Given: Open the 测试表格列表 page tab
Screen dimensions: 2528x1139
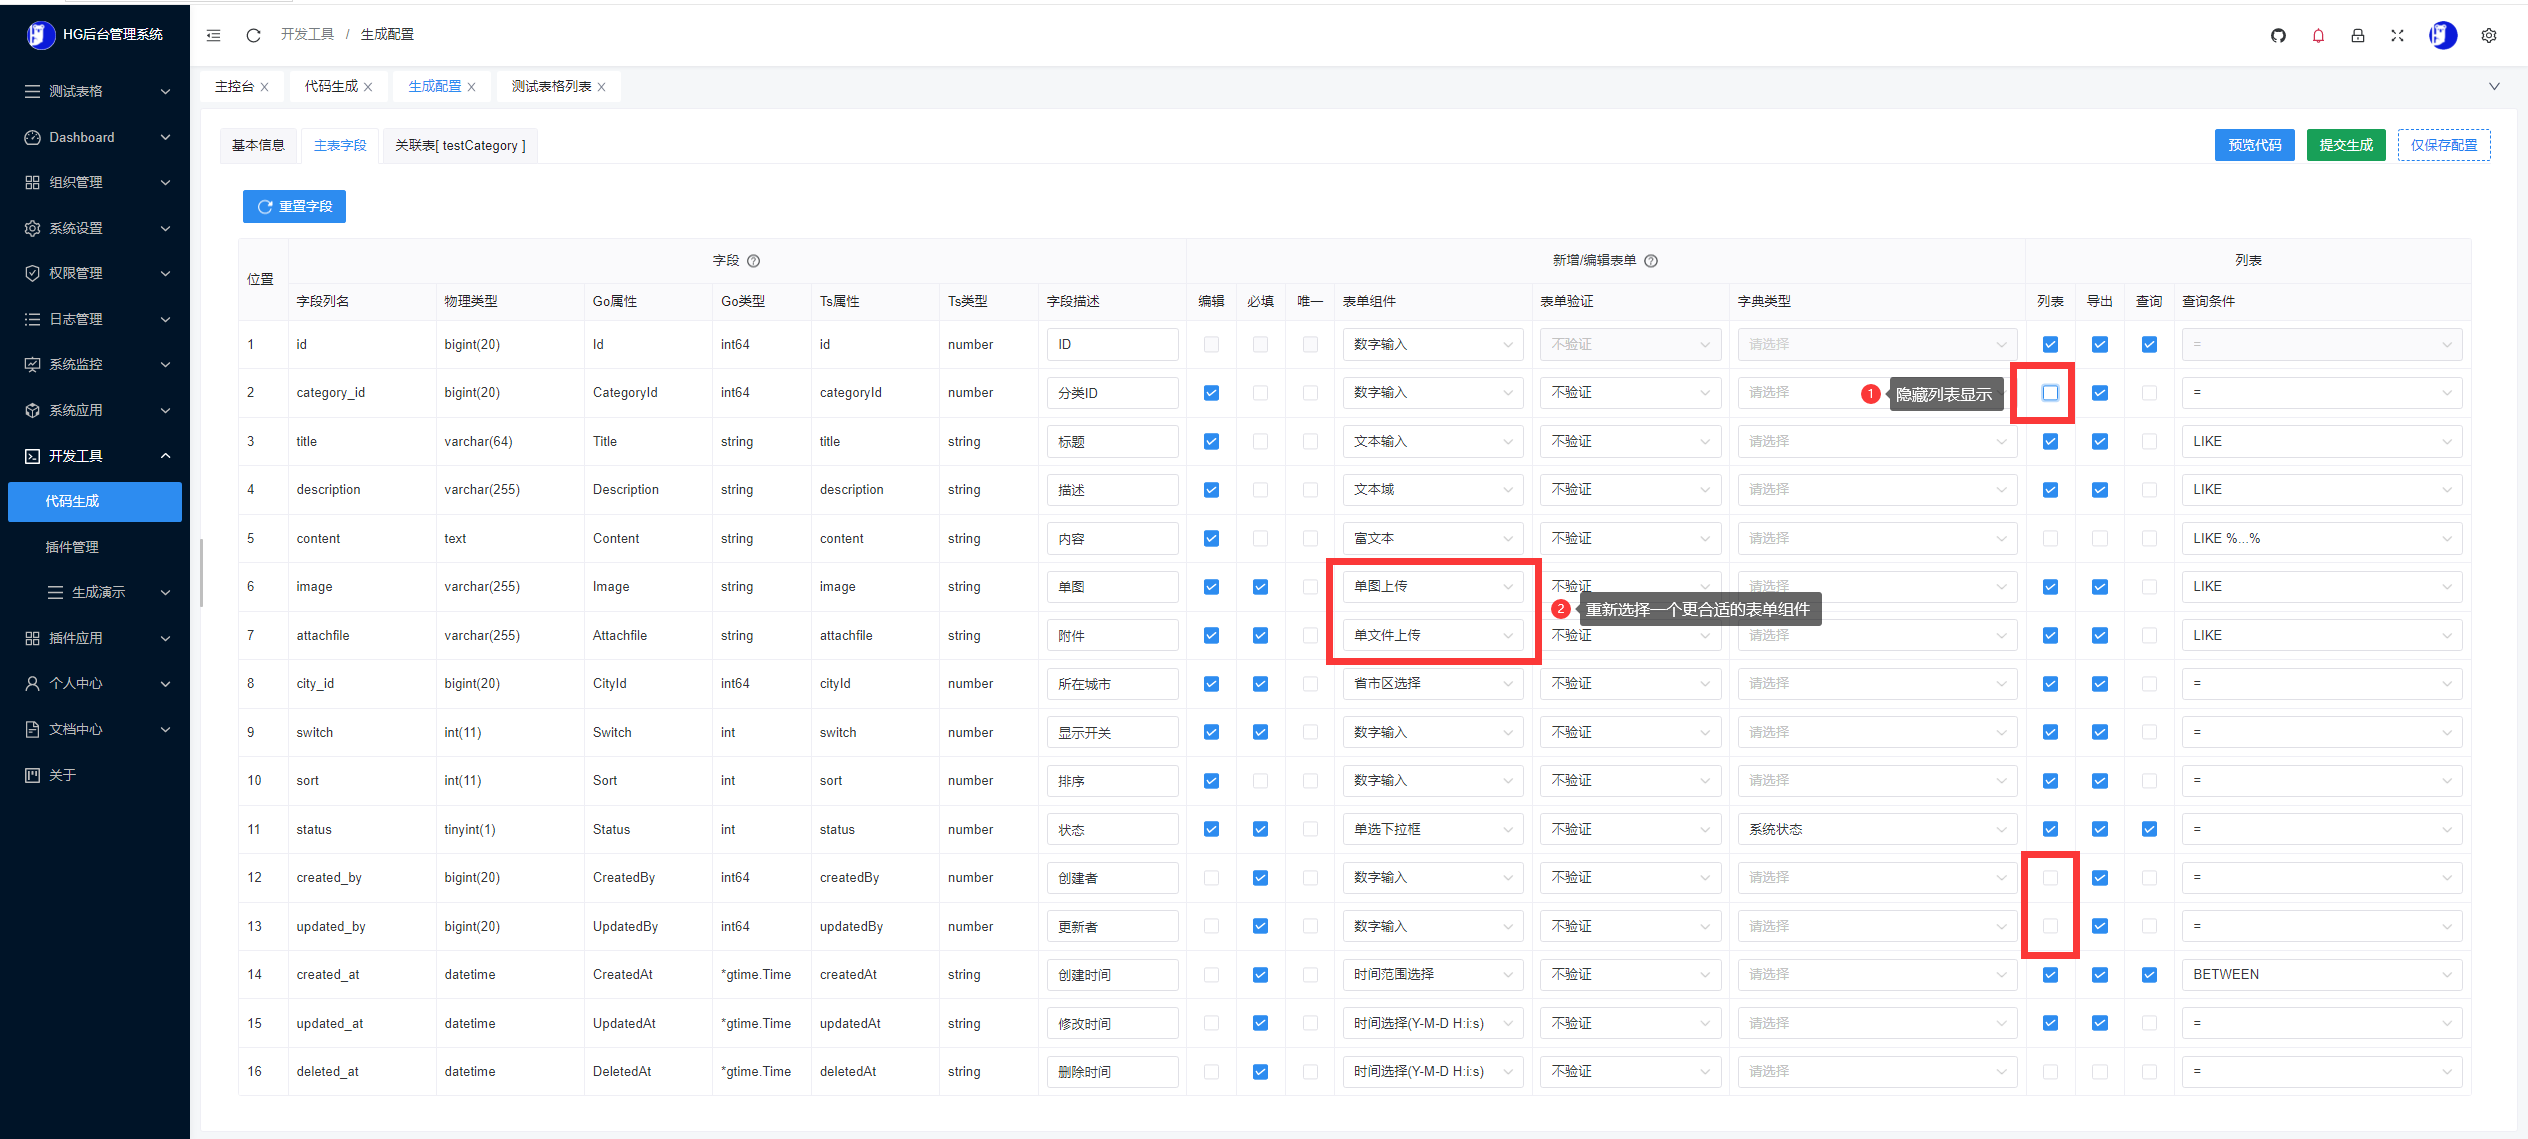Looking at the screenshot, I should 551,87.
